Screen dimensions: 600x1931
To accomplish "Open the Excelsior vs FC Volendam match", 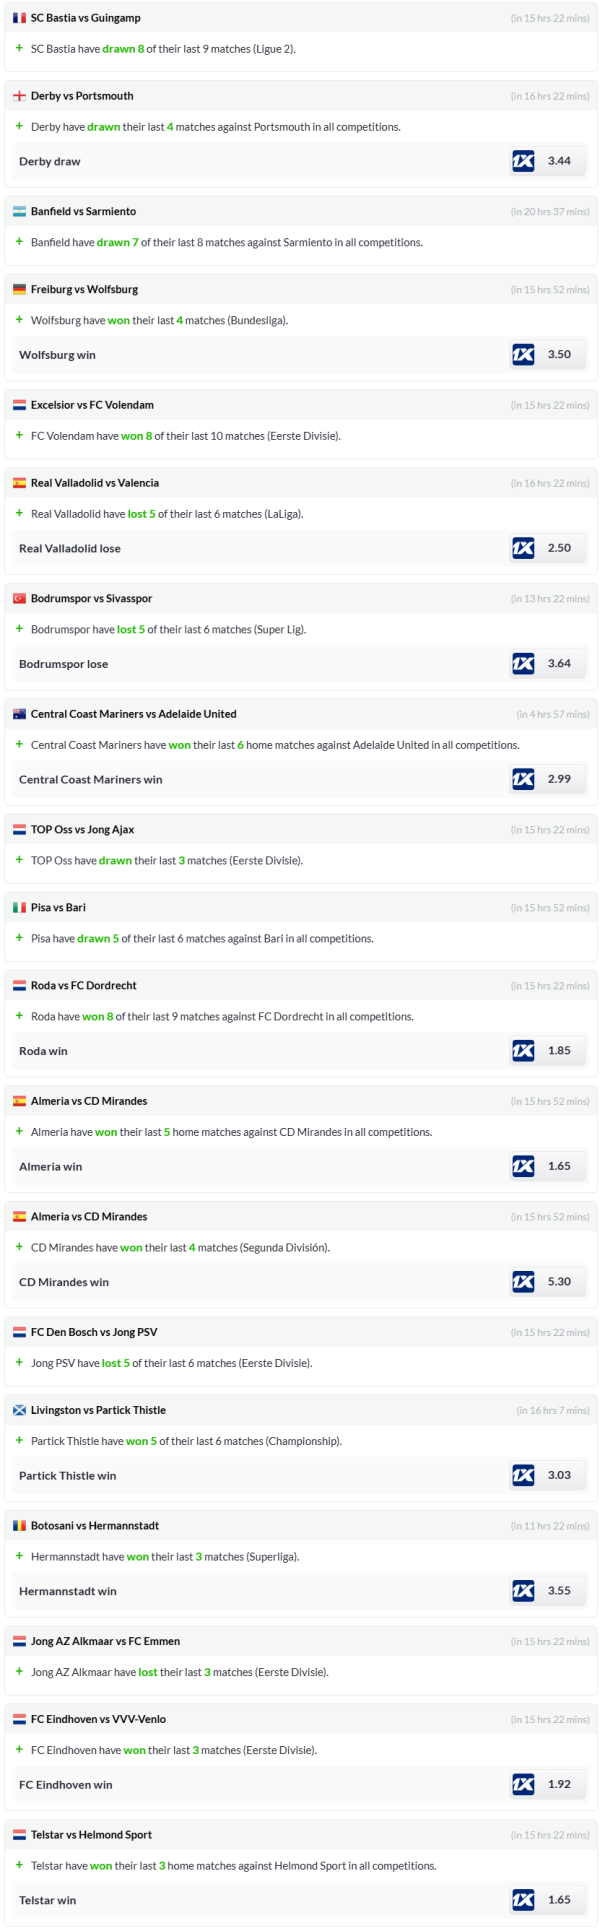I will [x=92, y=405].
